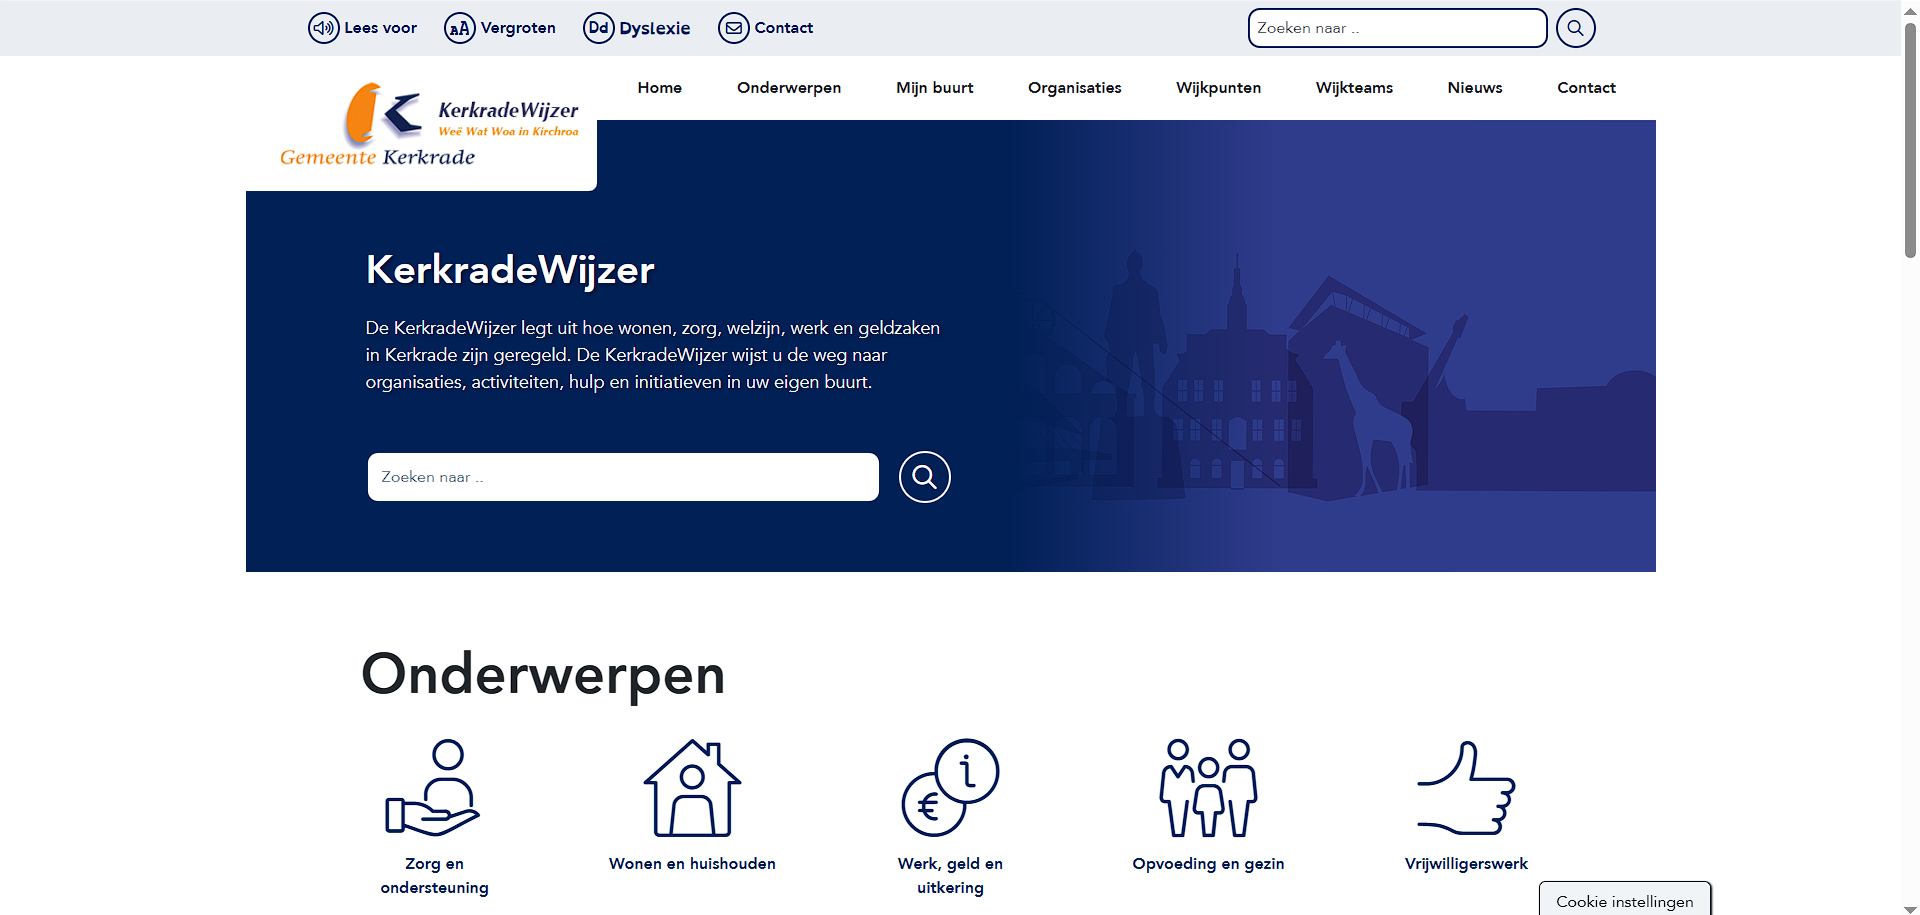Click the Vergroten text link

(518, 28)
